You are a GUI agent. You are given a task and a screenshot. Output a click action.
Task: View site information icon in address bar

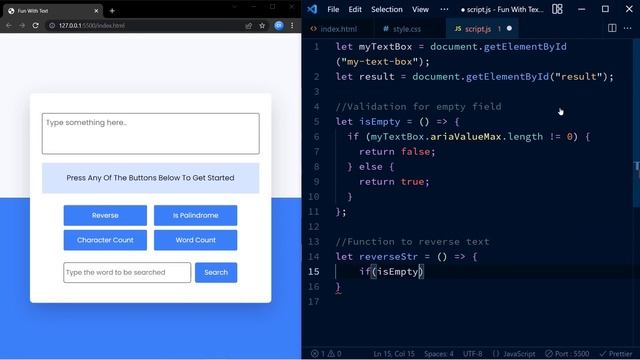click(x=52, y=25)
